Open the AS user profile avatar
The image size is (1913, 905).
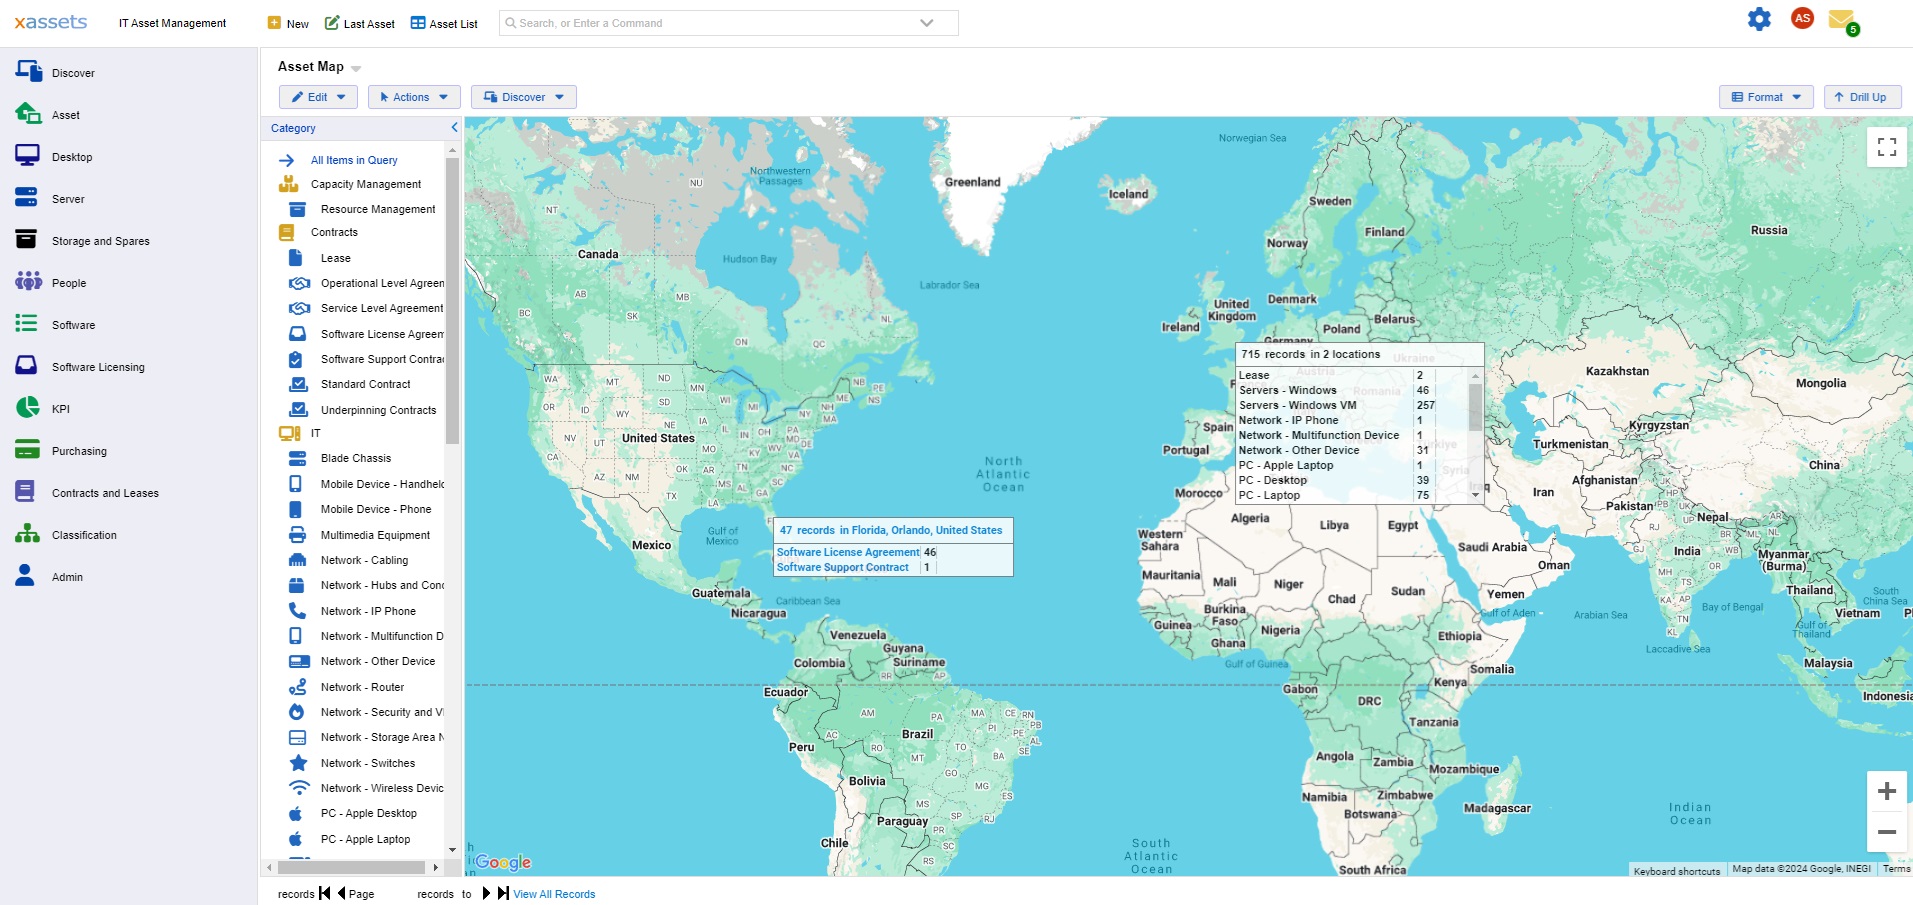1802,18
